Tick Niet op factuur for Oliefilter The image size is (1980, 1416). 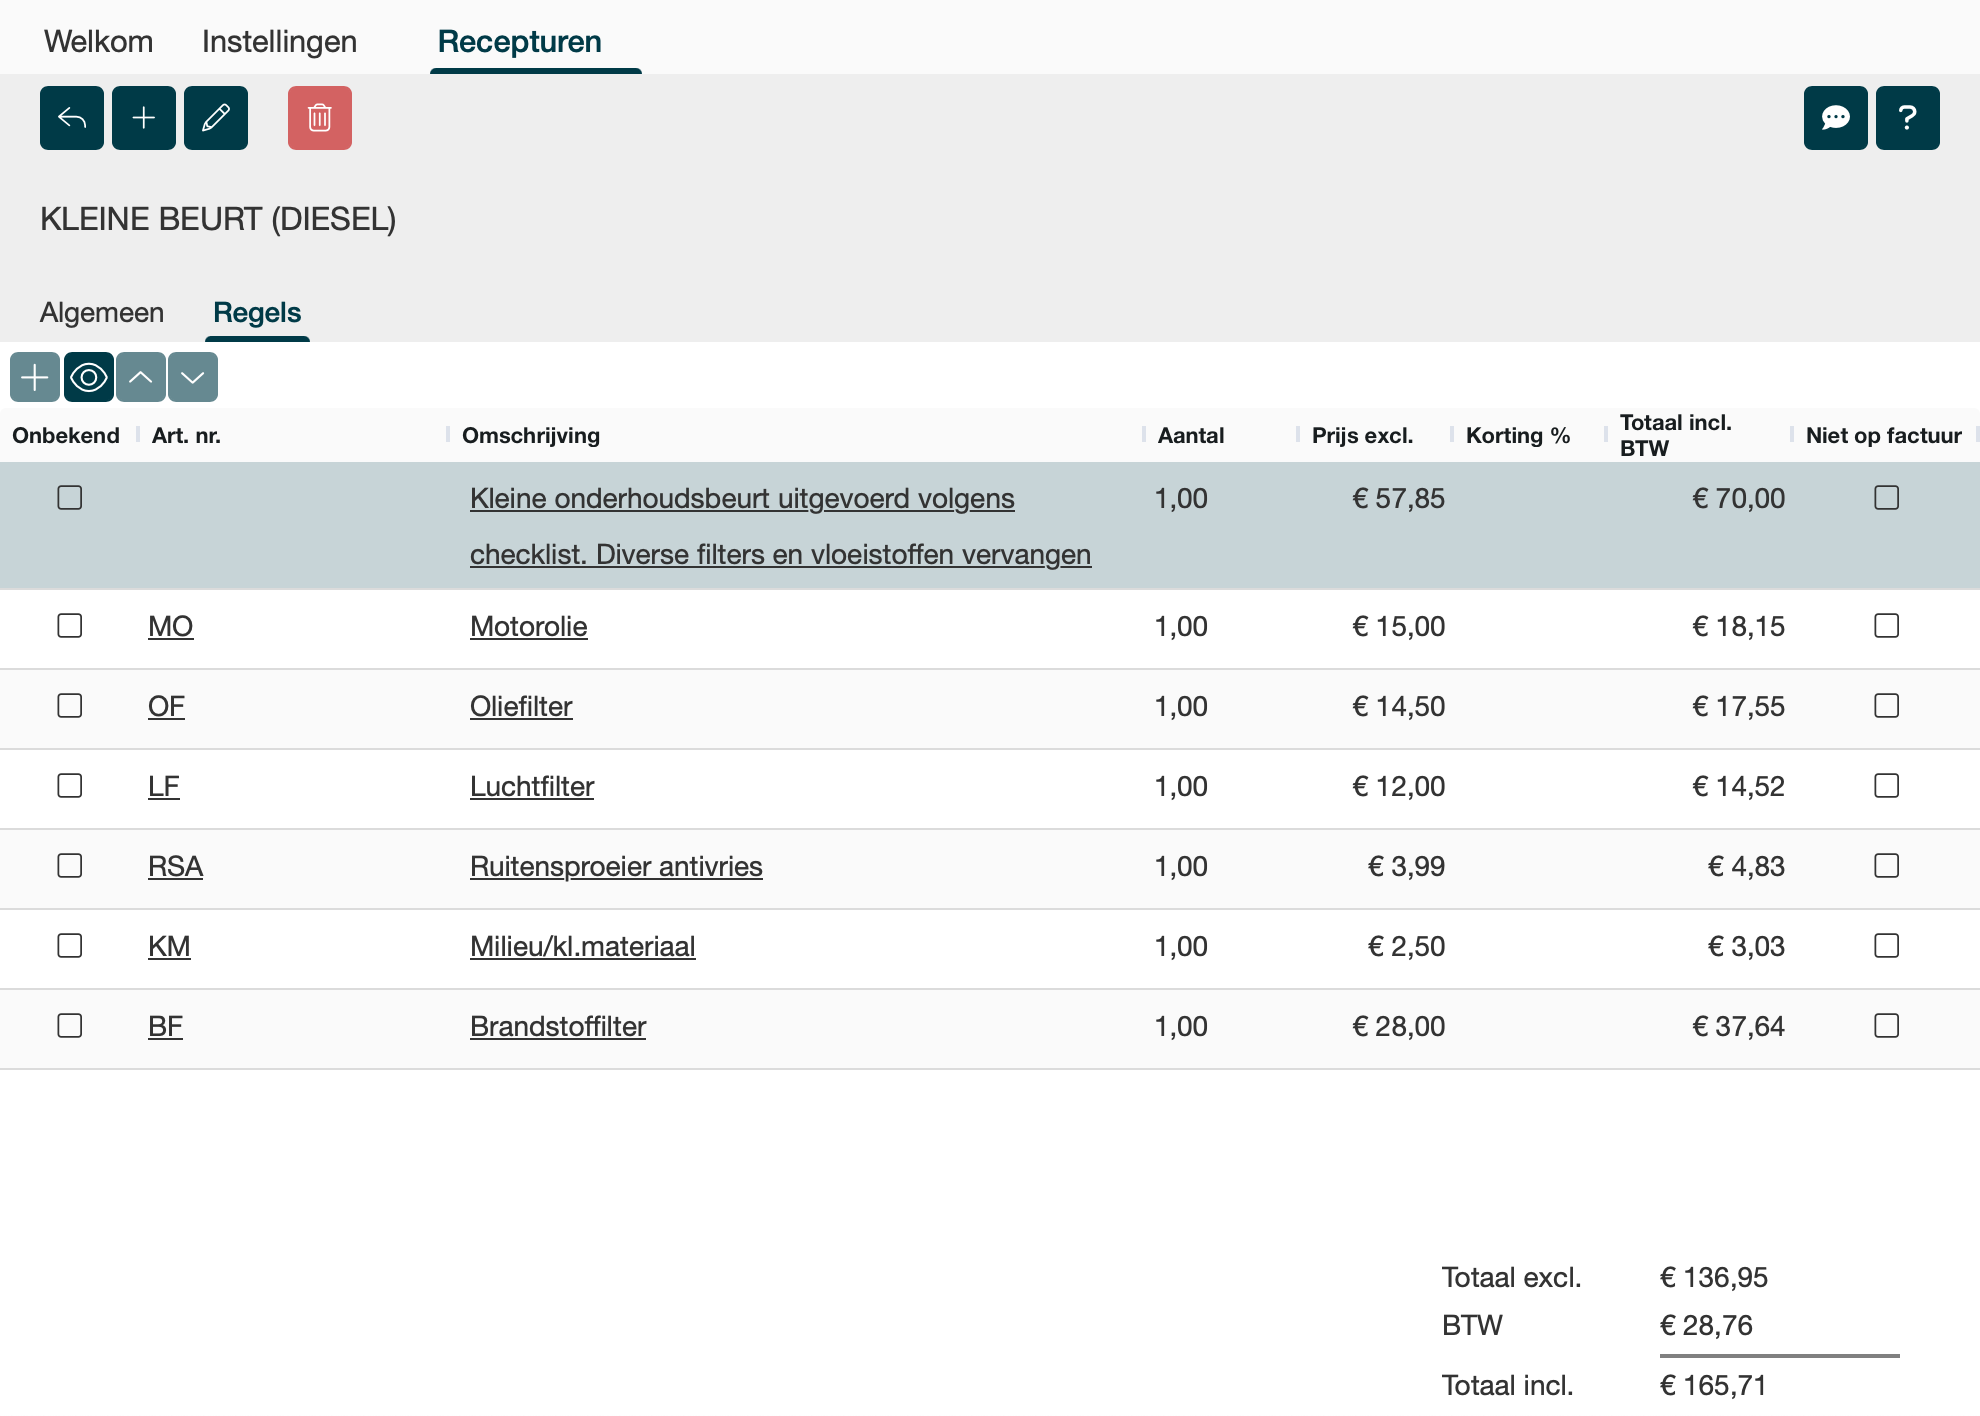click(x=1886, y=706)
